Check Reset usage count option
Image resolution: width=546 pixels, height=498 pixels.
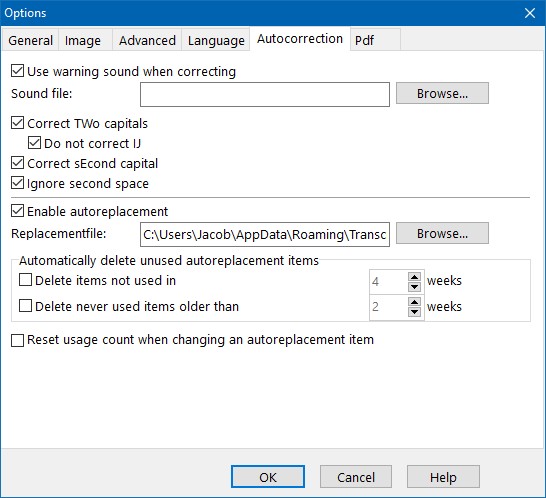(x=17, y=340)
